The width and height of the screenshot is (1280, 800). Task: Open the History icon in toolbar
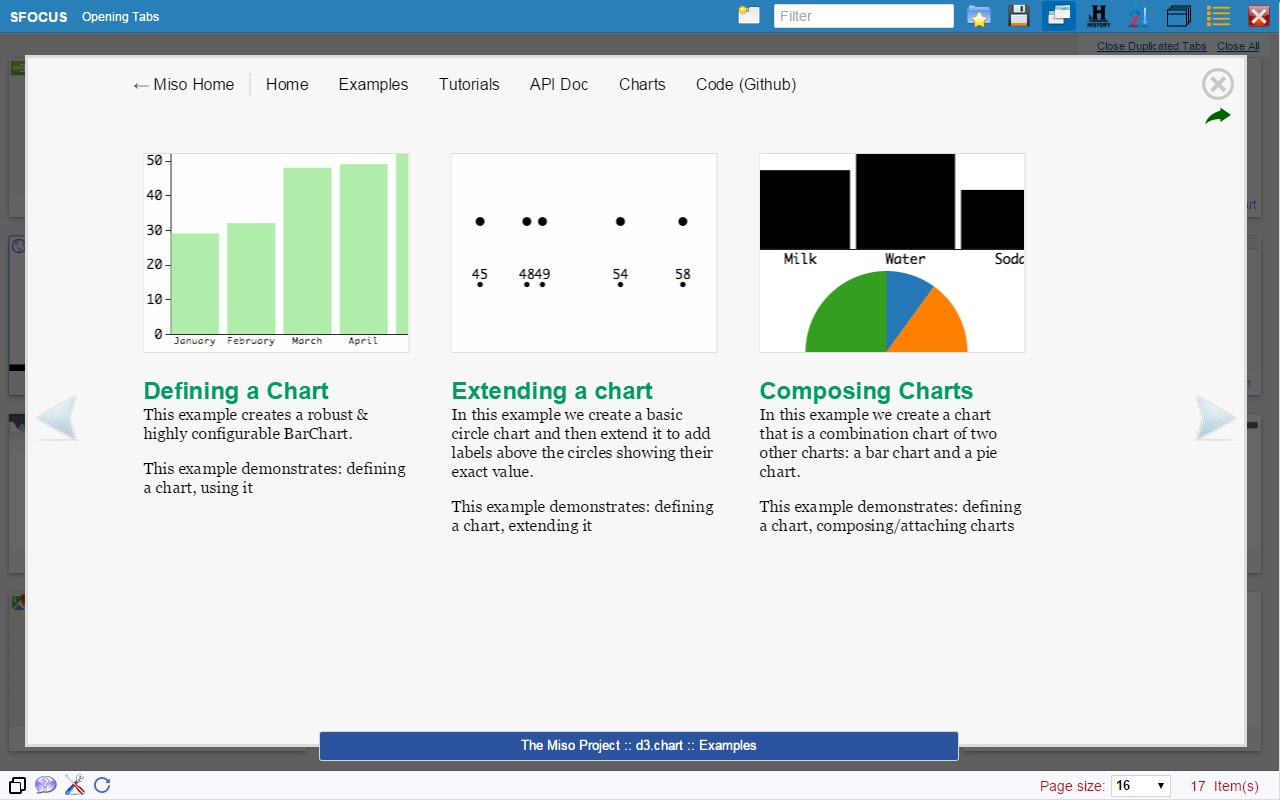pyautogui.click(x=1098, y=16)
